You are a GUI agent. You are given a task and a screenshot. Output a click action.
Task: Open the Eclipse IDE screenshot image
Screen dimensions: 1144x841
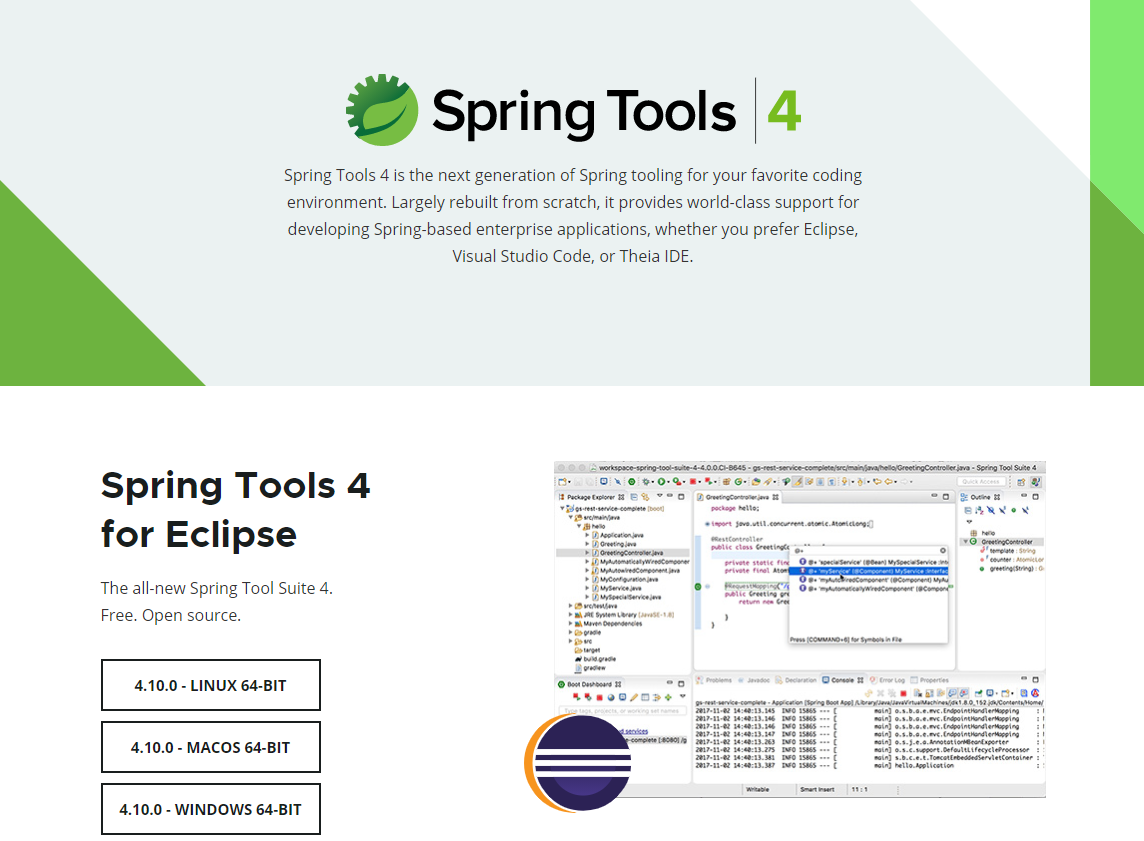pos(800,629)
